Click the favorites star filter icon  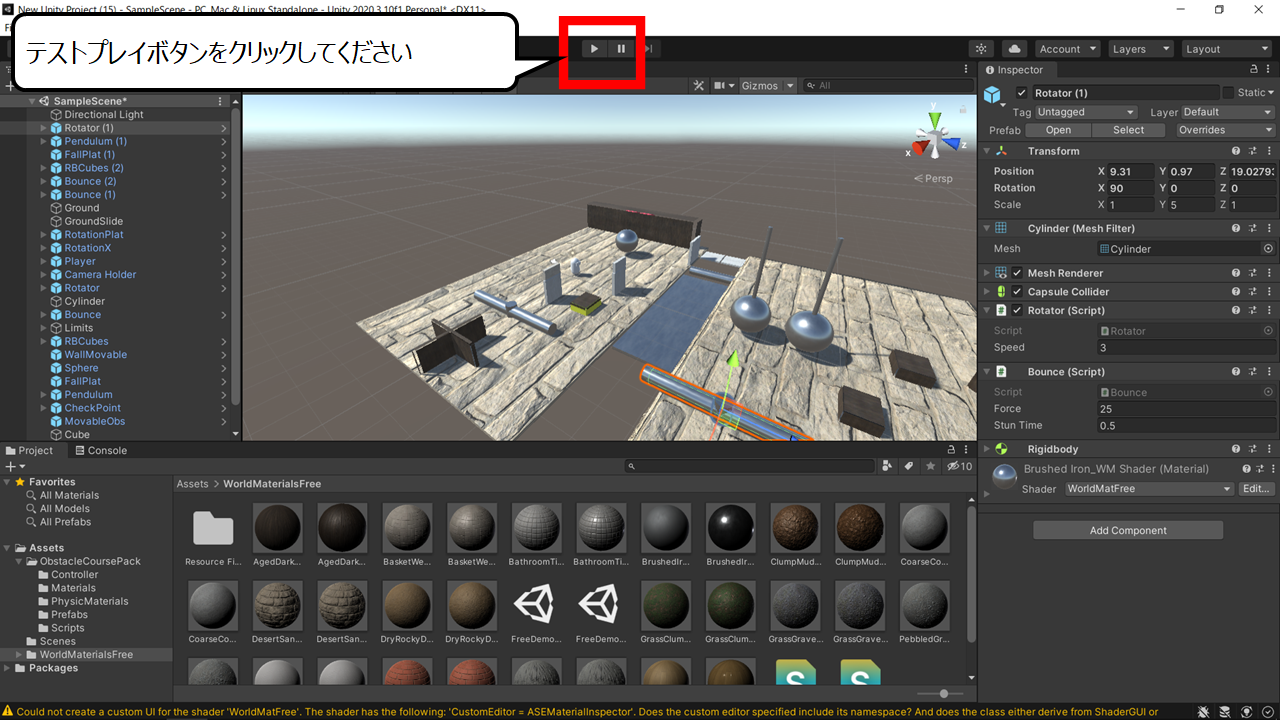[931, 466]
